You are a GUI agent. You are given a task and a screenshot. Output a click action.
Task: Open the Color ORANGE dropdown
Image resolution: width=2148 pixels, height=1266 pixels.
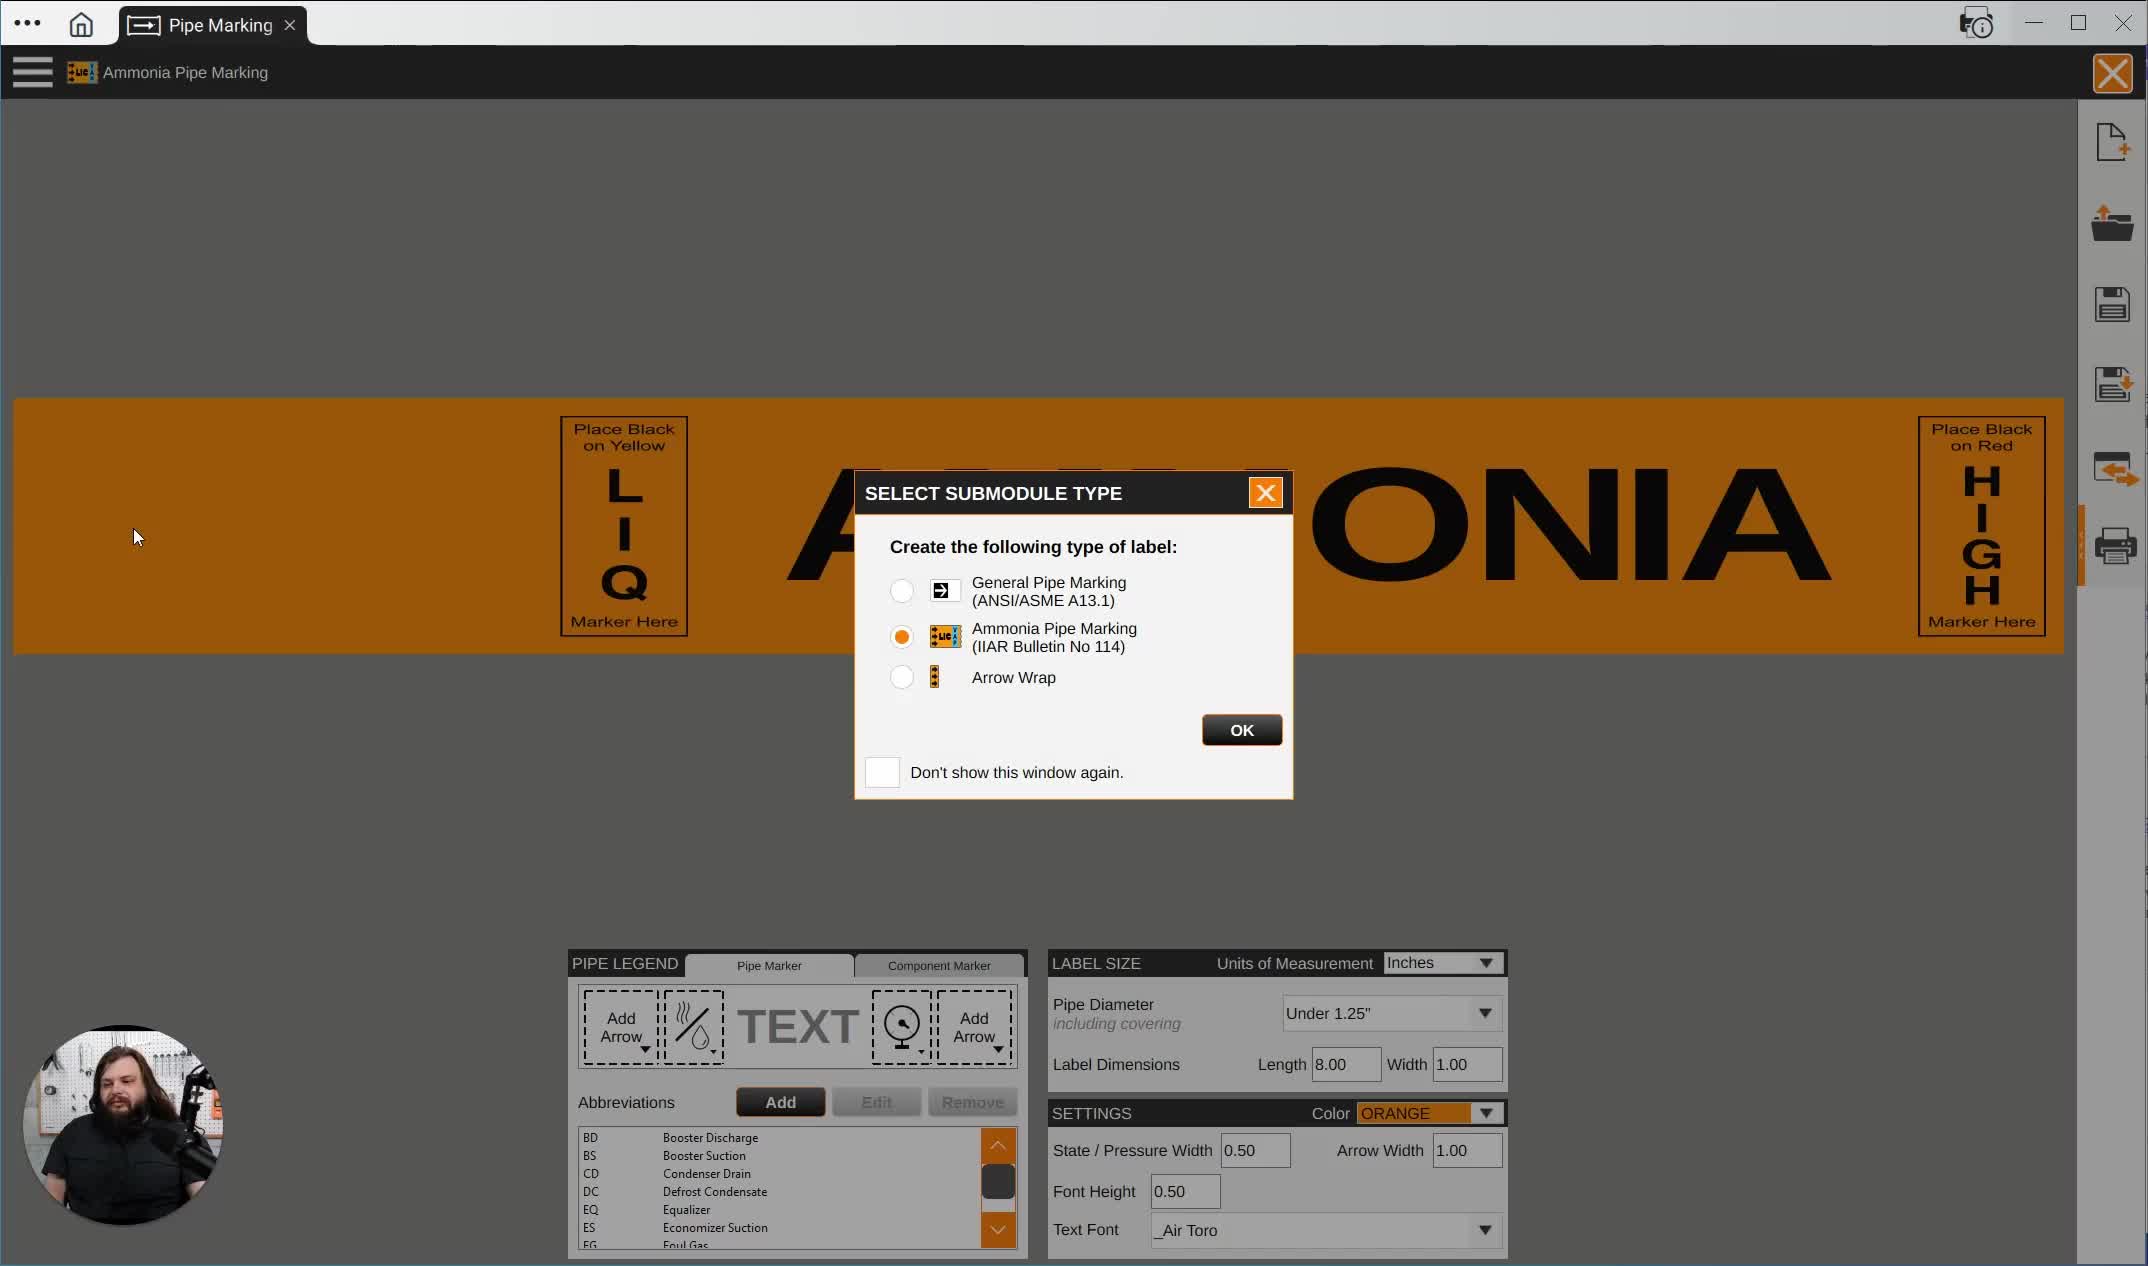1430,1113
